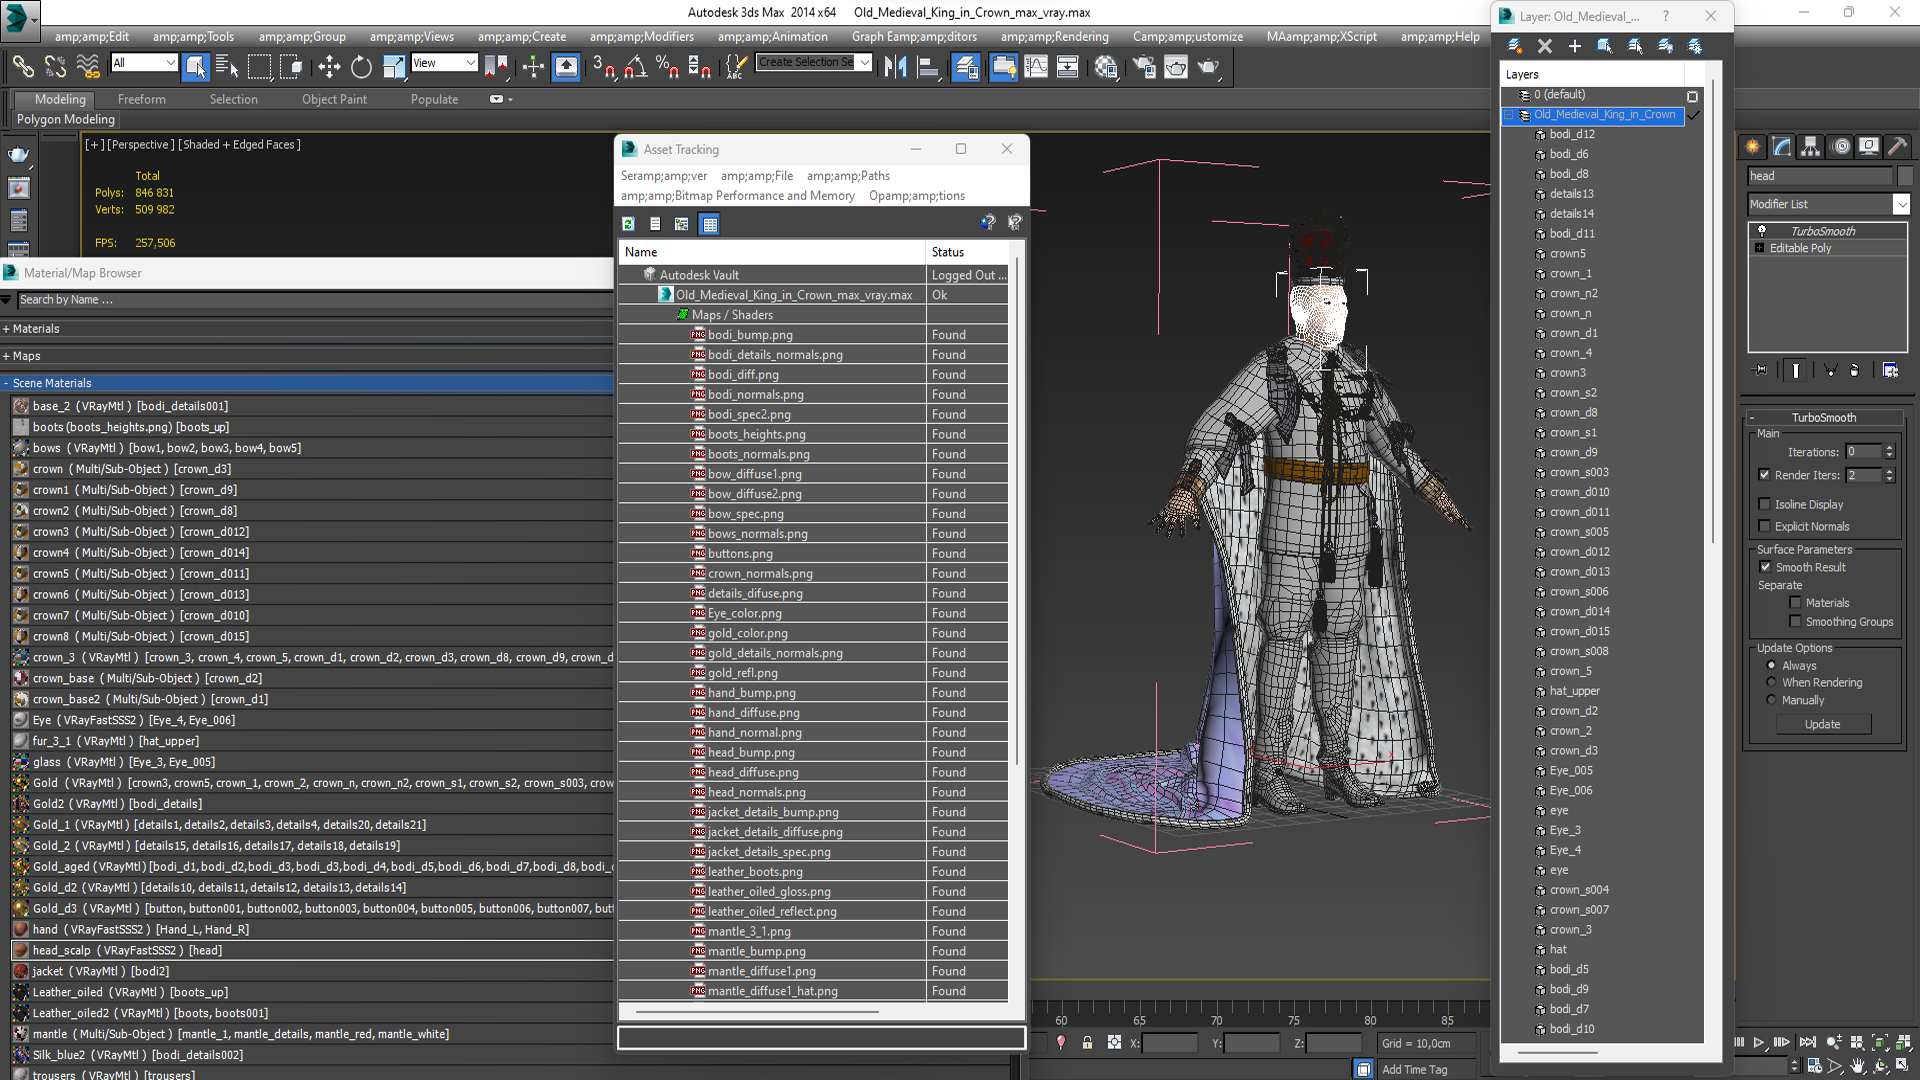Select the Link tool in main toolbar
Viewport: 1920px width, 1080px height.
[x=22, y=66]
